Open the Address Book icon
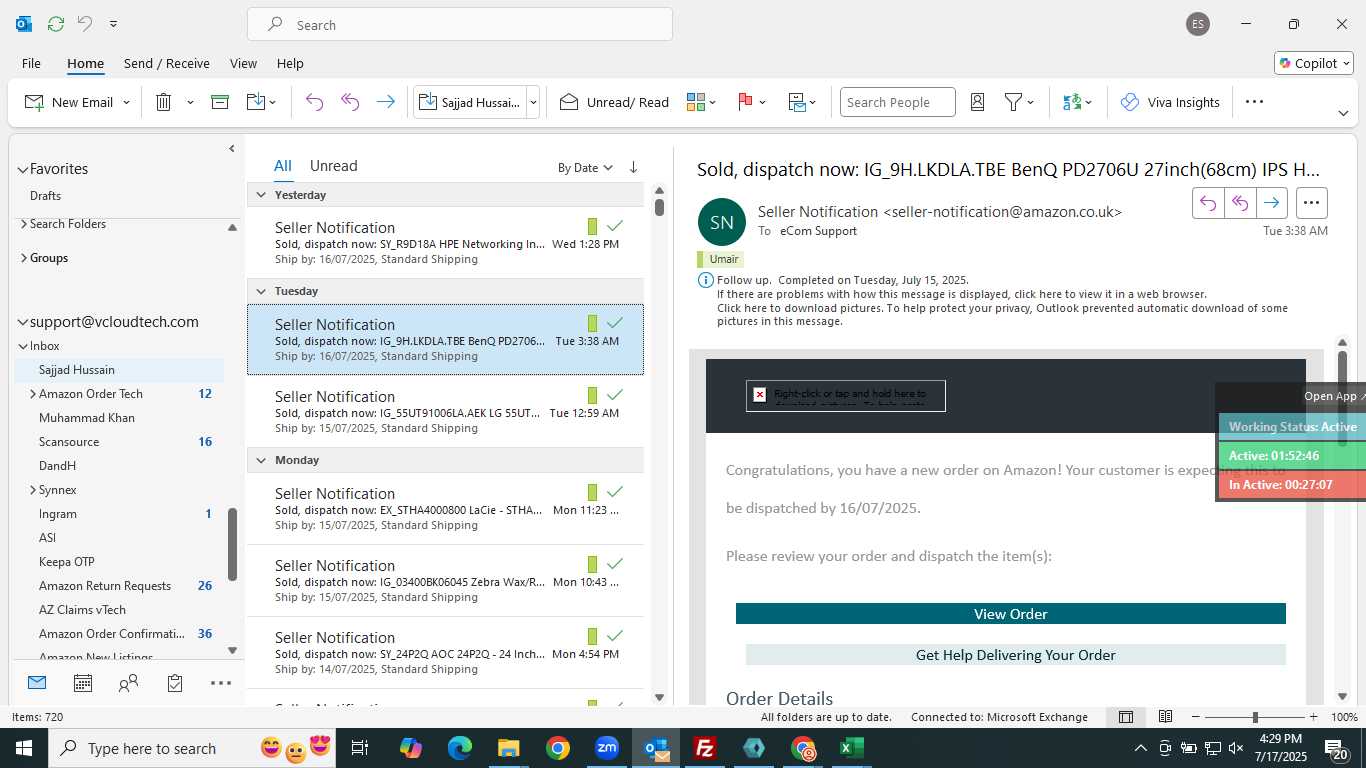This screenshot has height=768, width=1366. [x=978, y=102]
